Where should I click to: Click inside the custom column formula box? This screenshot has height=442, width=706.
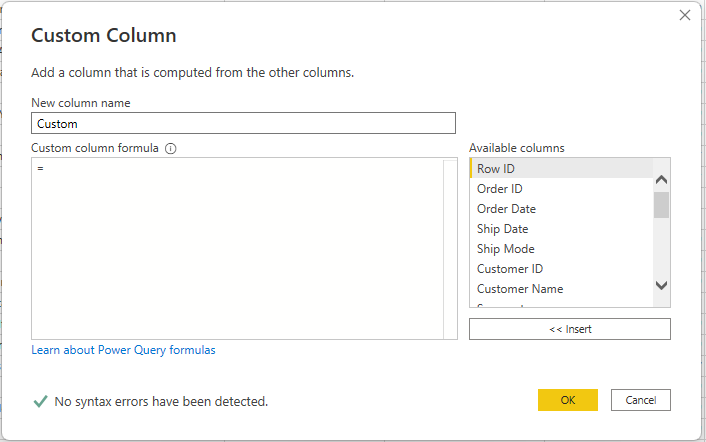[x=237, y=248]
